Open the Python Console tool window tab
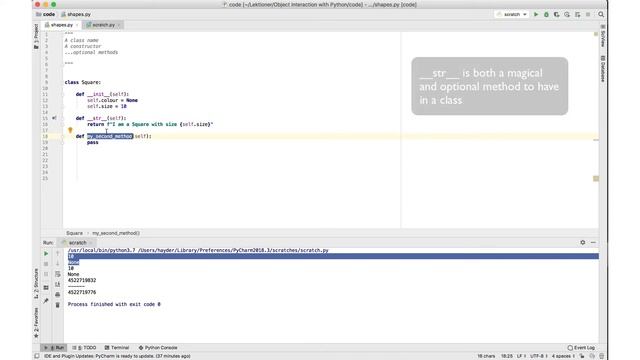640x360 pixels. [x=158, y=348]
